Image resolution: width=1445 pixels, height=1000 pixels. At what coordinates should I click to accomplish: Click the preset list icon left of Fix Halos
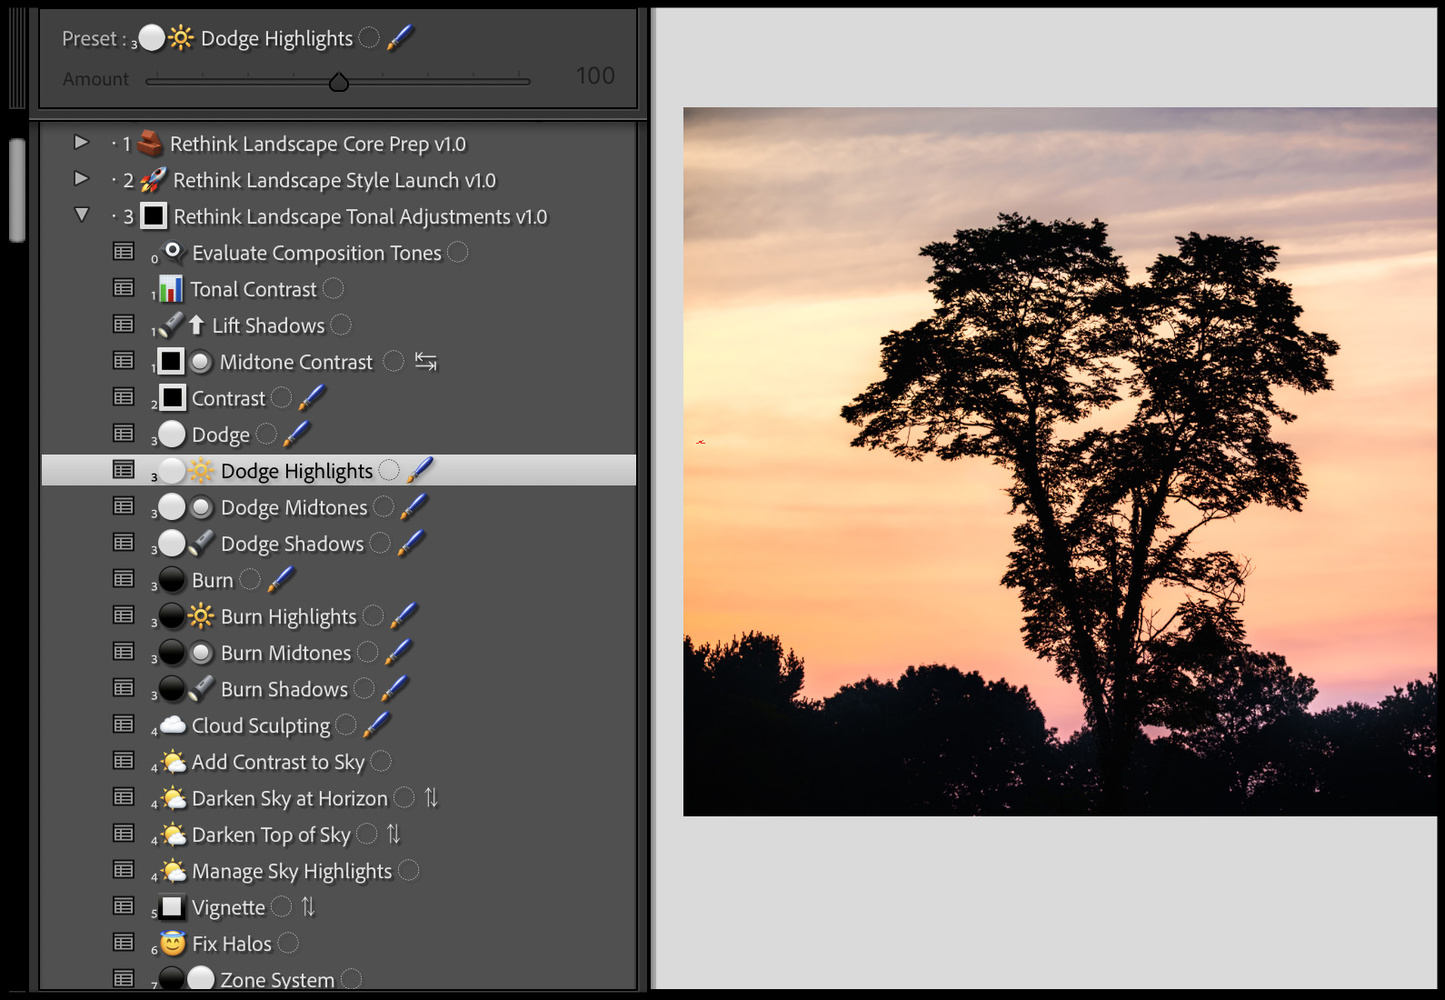pyautogui.click(x=124, y=943)
